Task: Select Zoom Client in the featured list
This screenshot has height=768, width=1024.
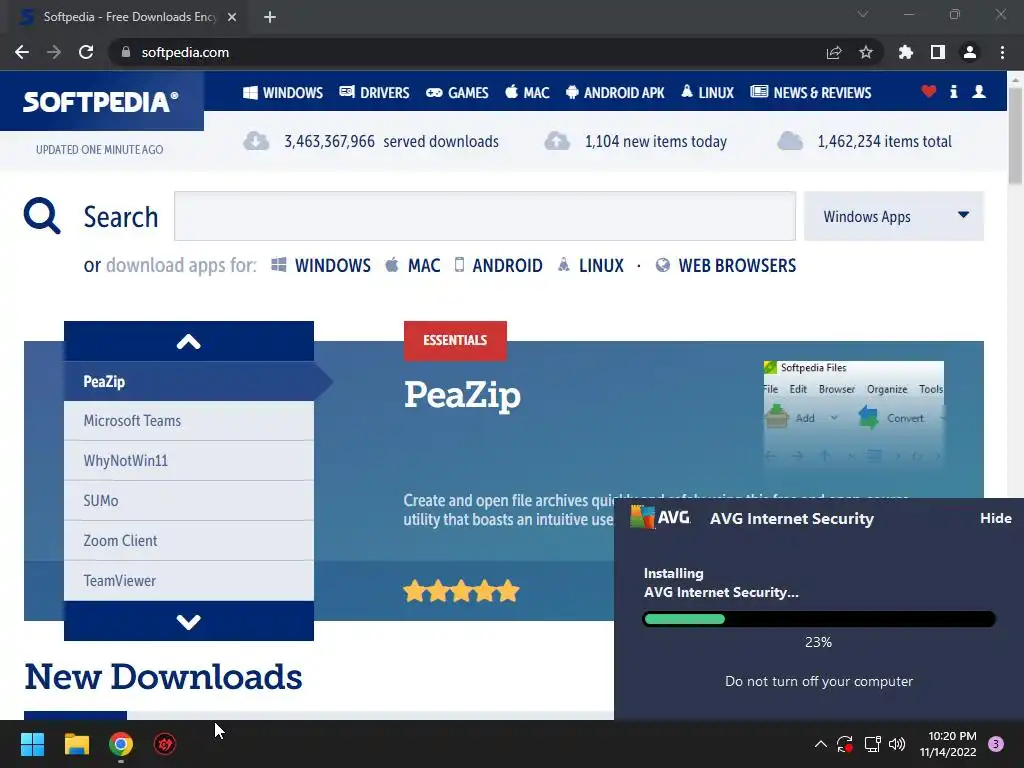Action: [189, 541]
